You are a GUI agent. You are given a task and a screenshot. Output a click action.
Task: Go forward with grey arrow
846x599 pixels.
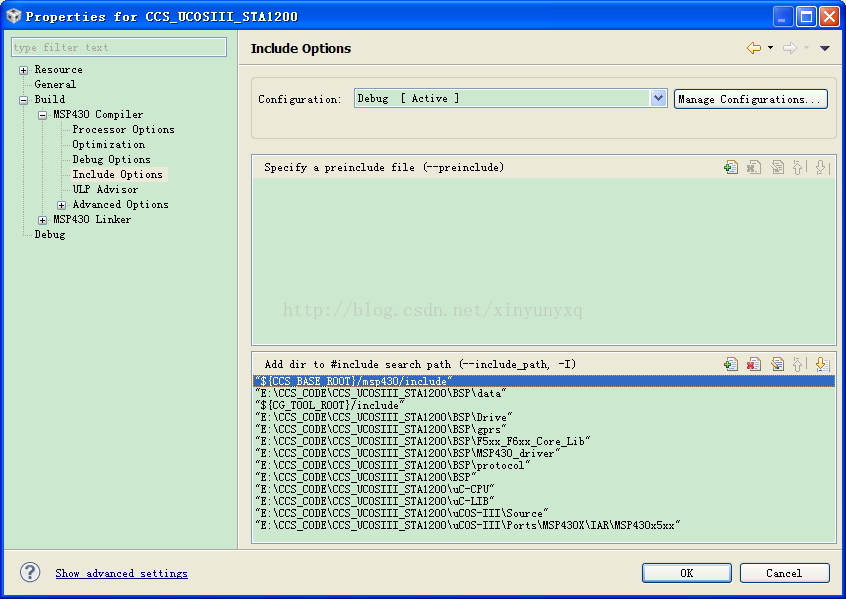[789, 48]
